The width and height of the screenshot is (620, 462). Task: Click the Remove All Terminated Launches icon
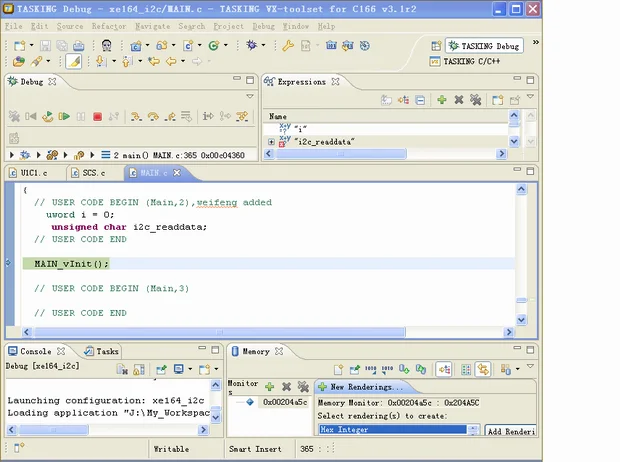(14, 116)
